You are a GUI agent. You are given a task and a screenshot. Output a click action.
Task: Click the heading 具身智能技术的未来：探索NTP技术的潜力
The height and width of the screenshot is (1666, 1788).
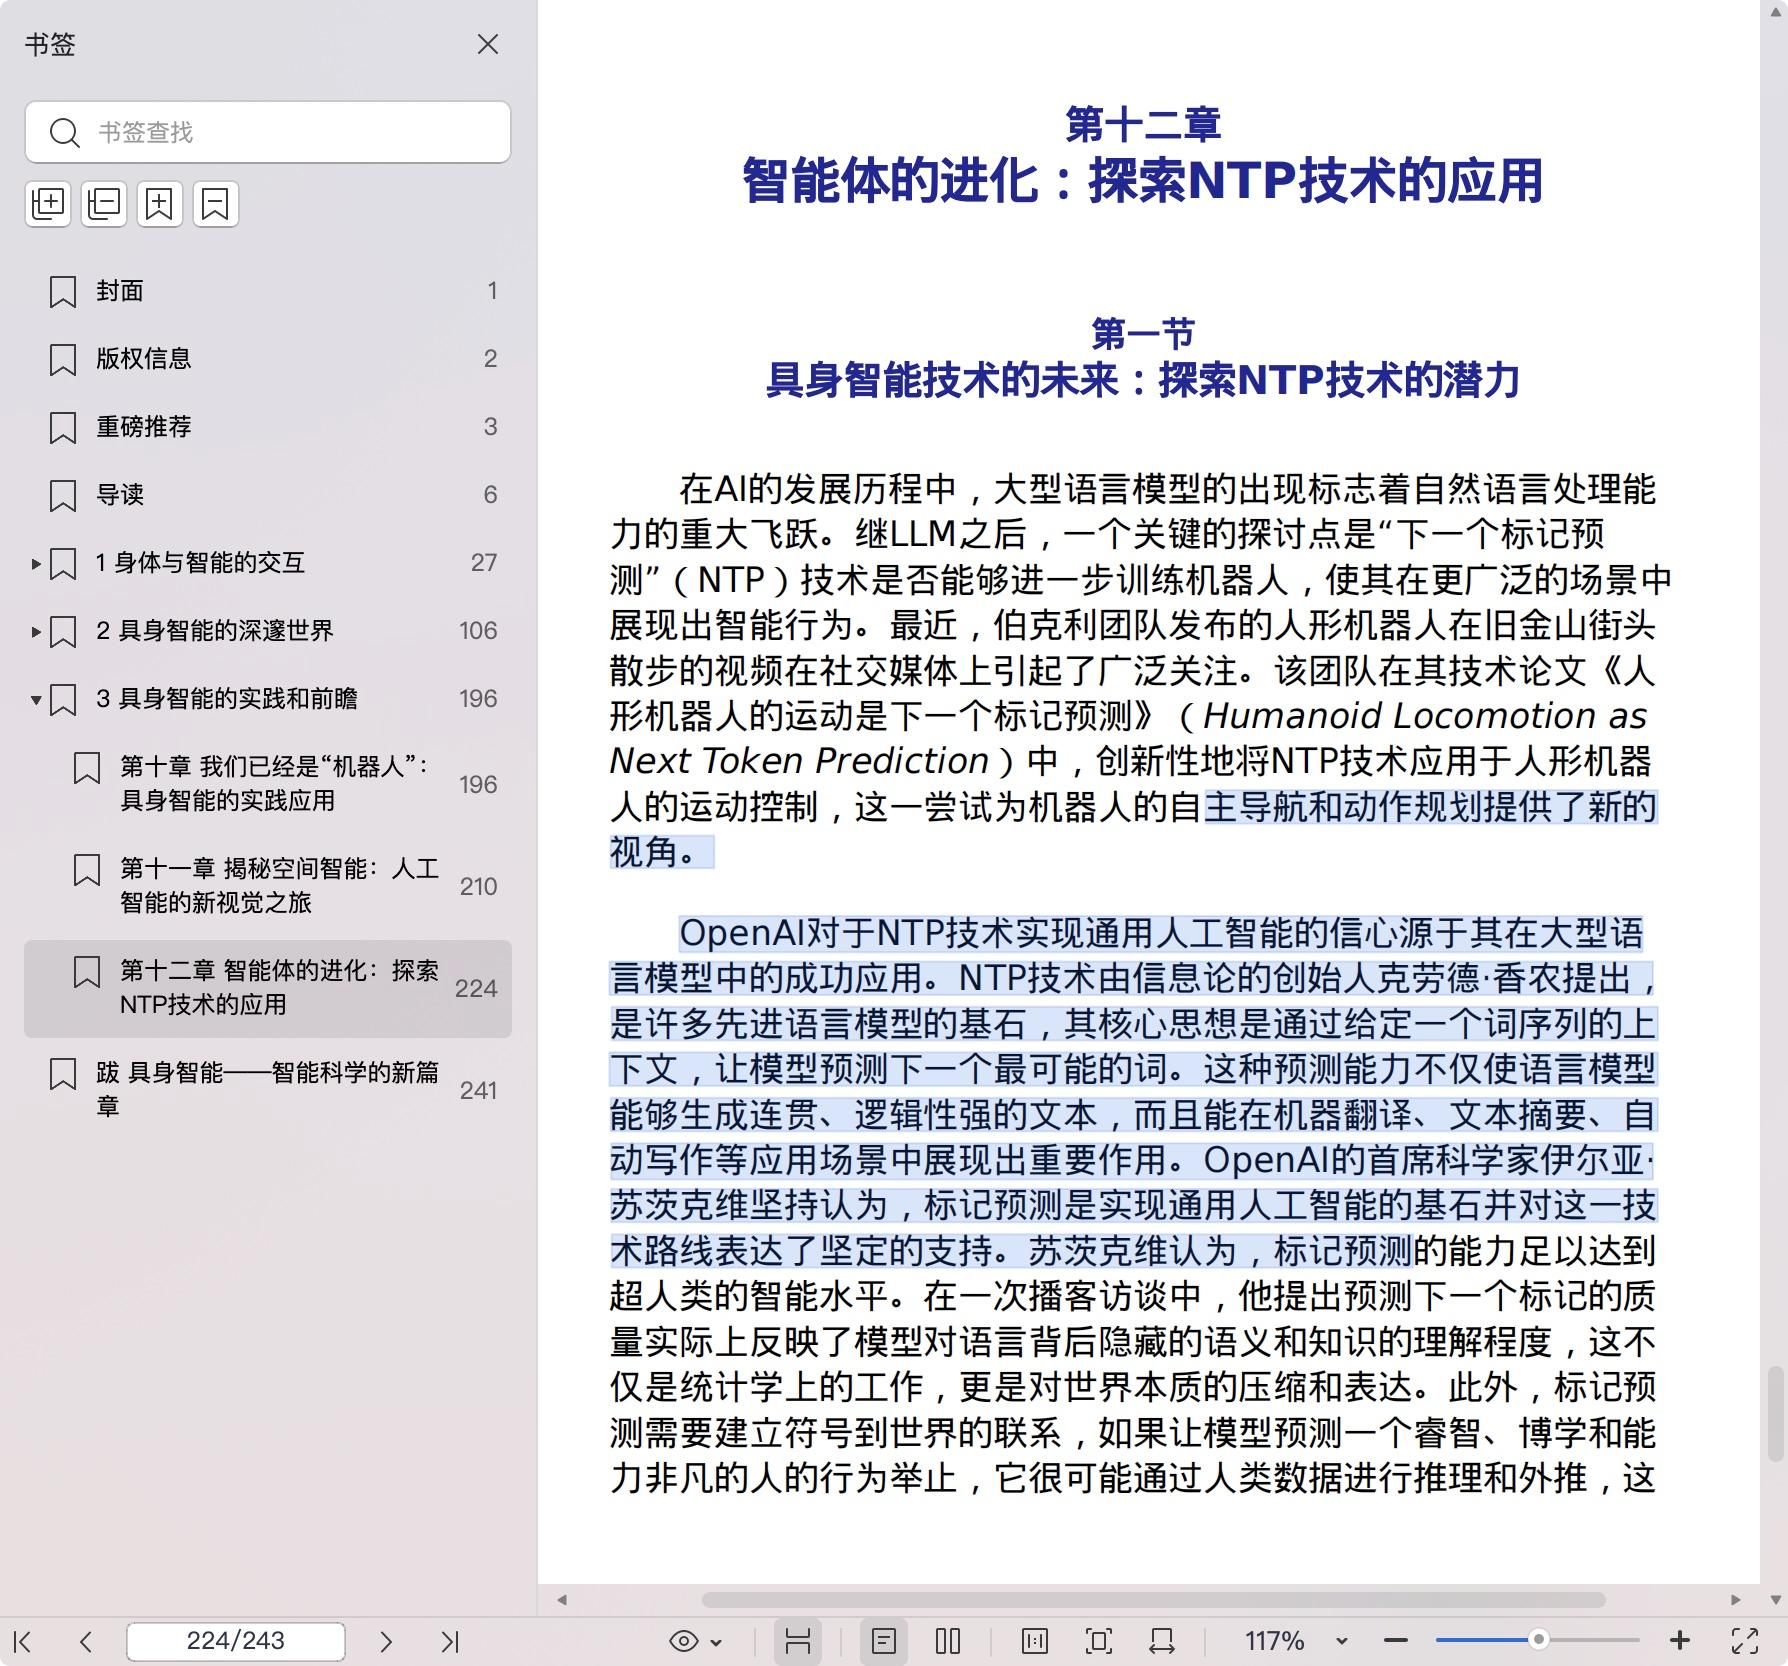pos(1143,380)
